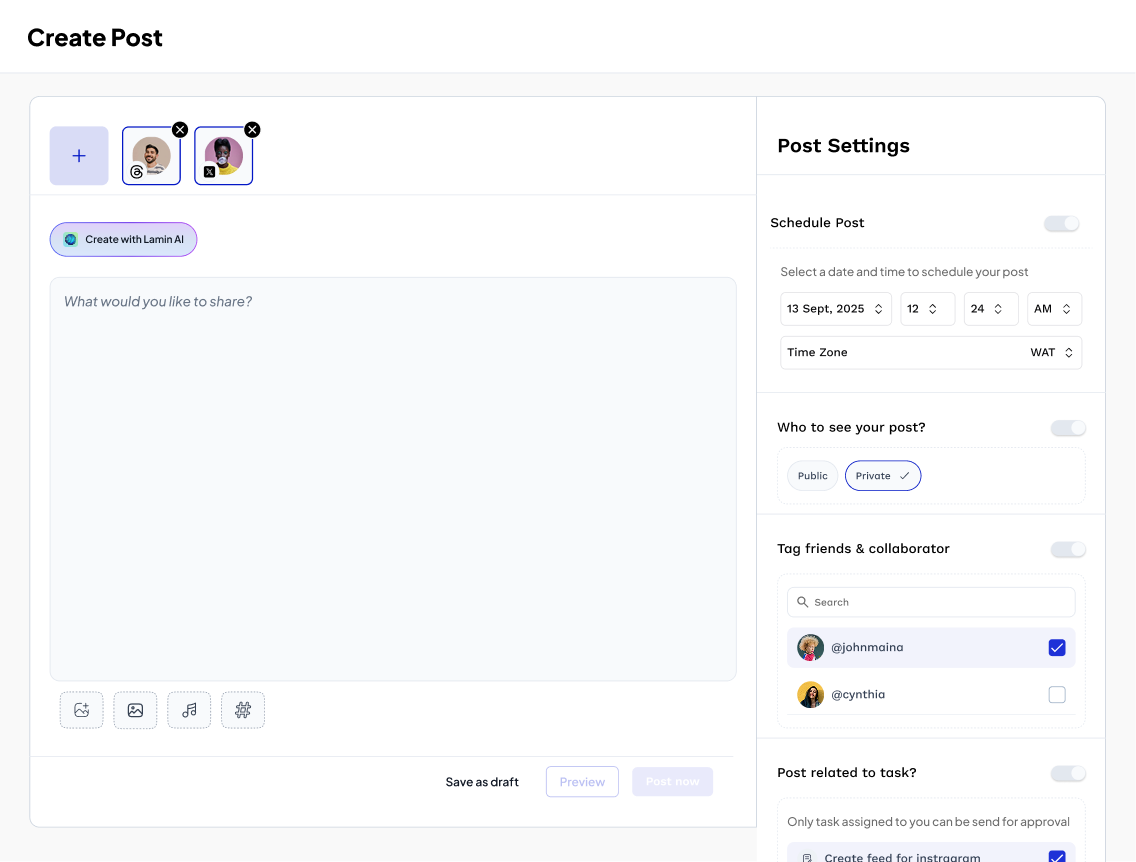The image size is (1136, 862).
Task: Select the Private visibility option
Action: [x=883, y=475]
